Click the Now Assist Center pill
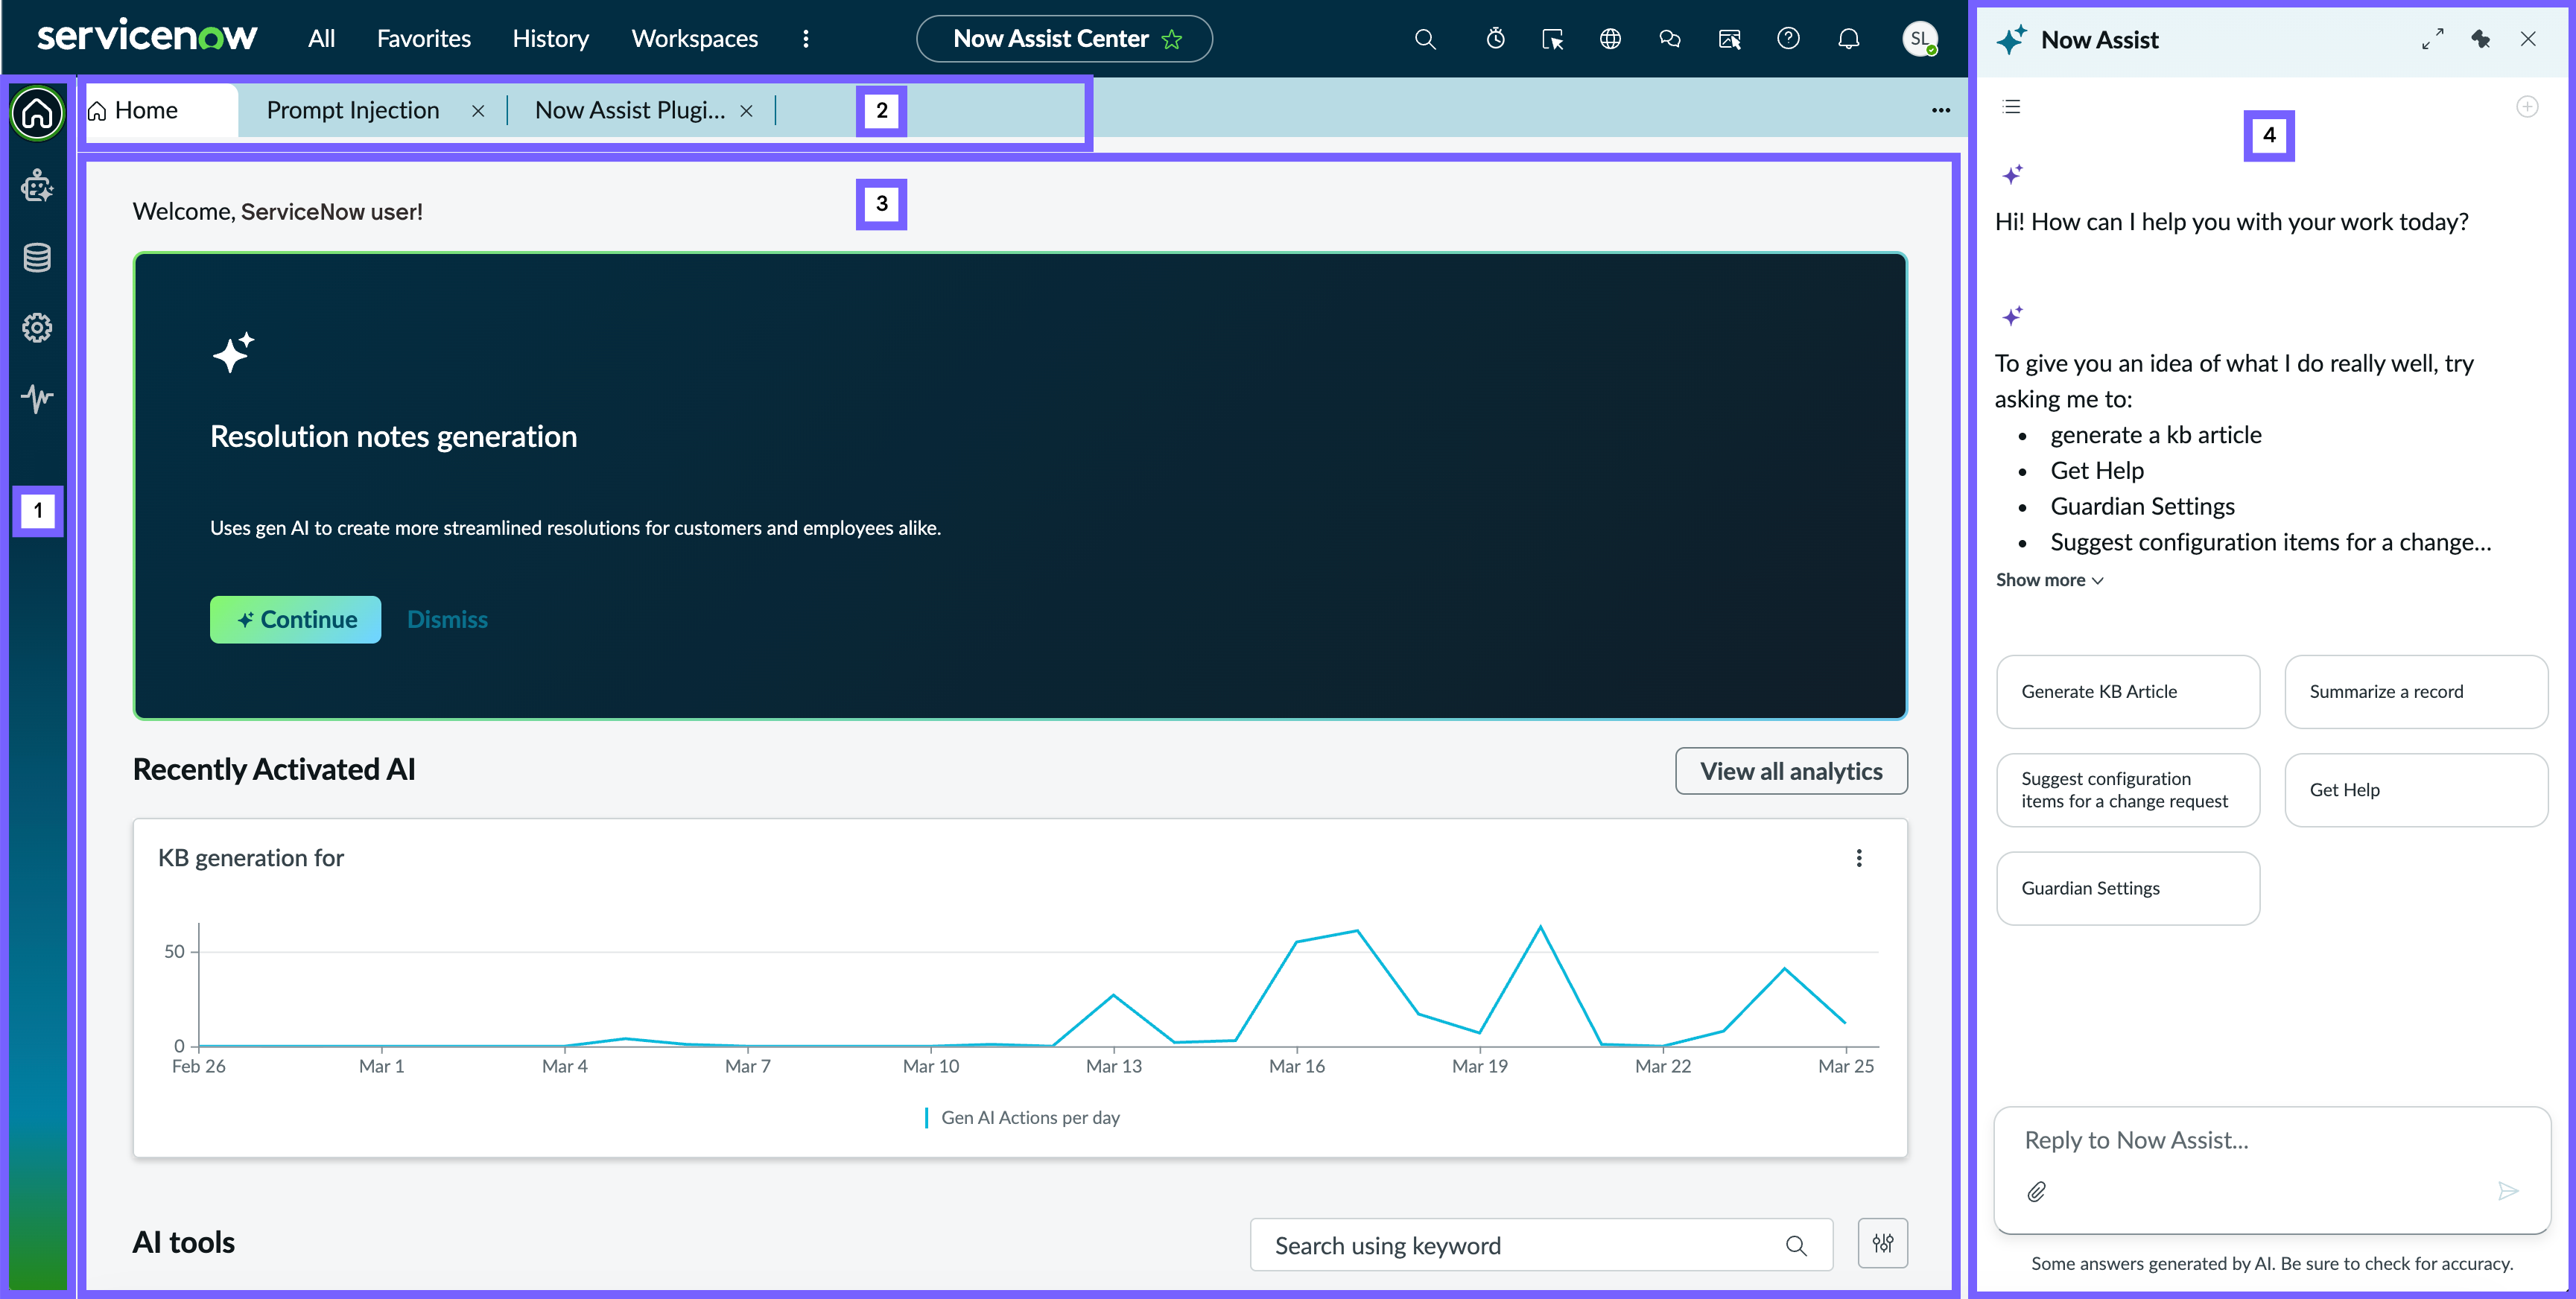This screenshot has height=1299, width=2576. [1064, 39]
